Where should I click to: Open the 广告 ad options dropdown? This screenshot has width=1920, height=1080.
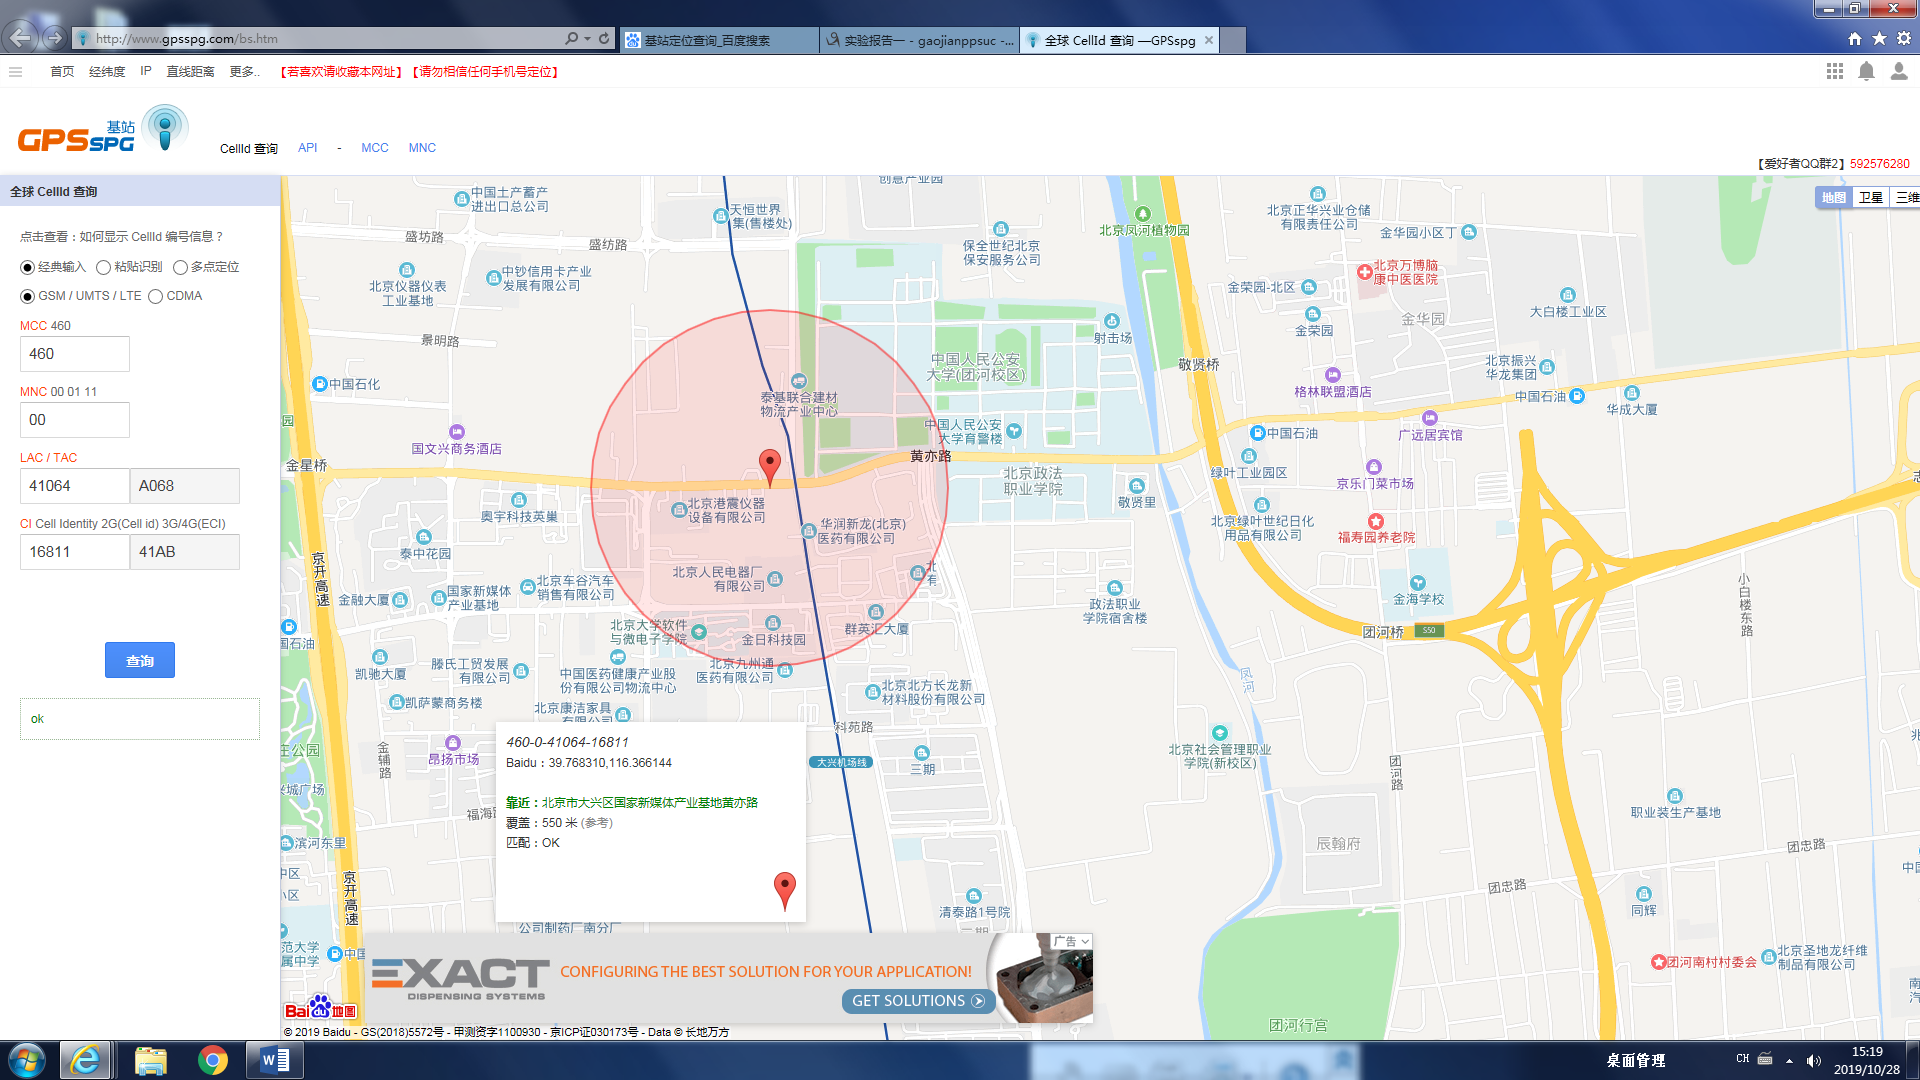coord(1070,941)
